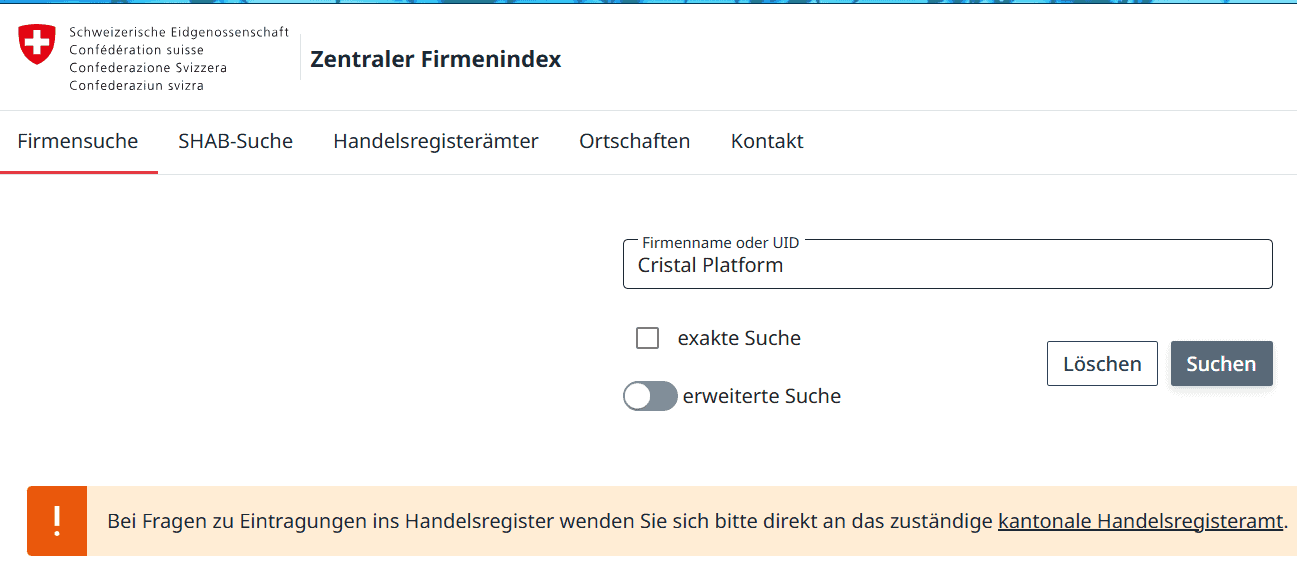Focus the Firmenname oder UID search field
This screenshot has width=1297, height=568.
pyautogui.click(x=946, y=266)
